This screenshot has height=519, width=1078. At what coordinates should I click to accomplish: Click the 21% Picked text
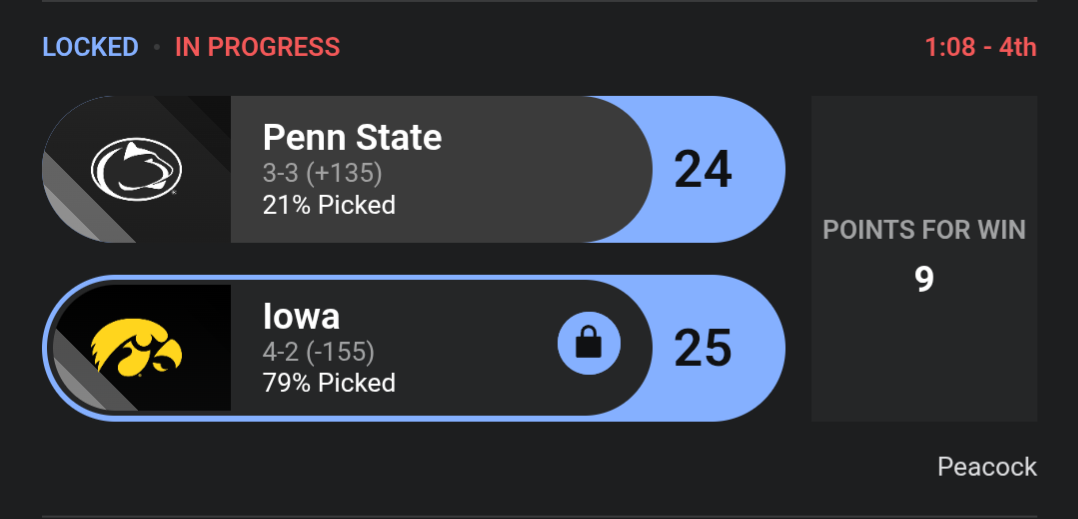329,205
